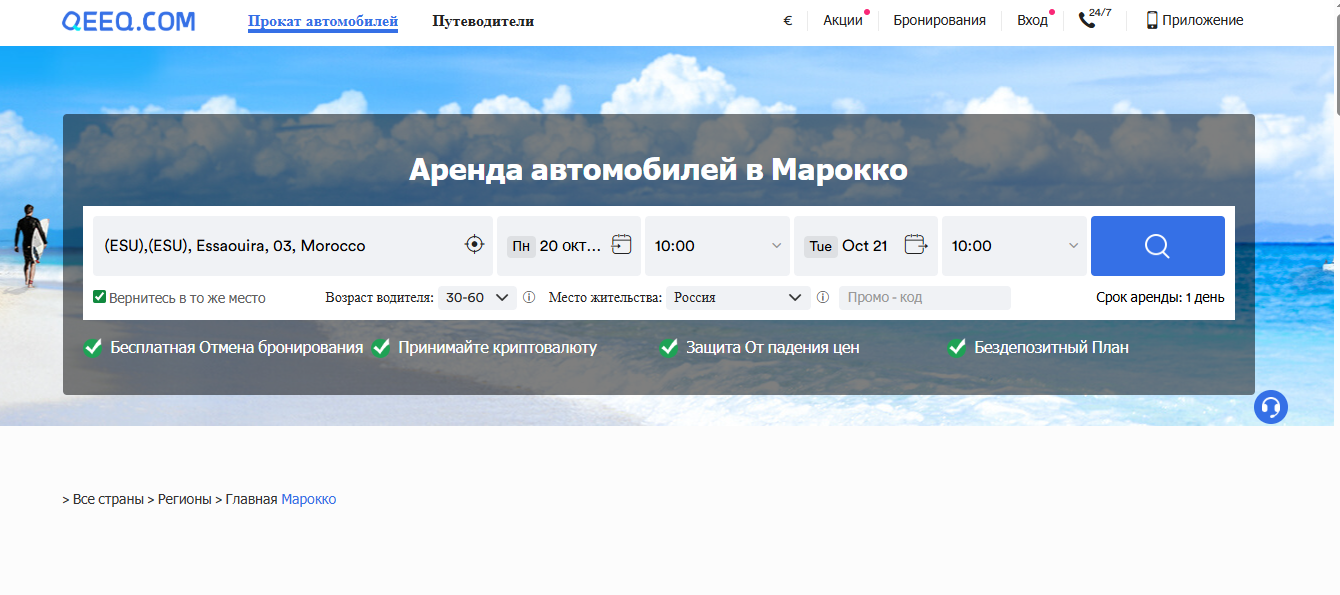This screenshot has width=1340, height=595.
Task: Click the blue magnifier search button
Action: (x=1157, y=246)
